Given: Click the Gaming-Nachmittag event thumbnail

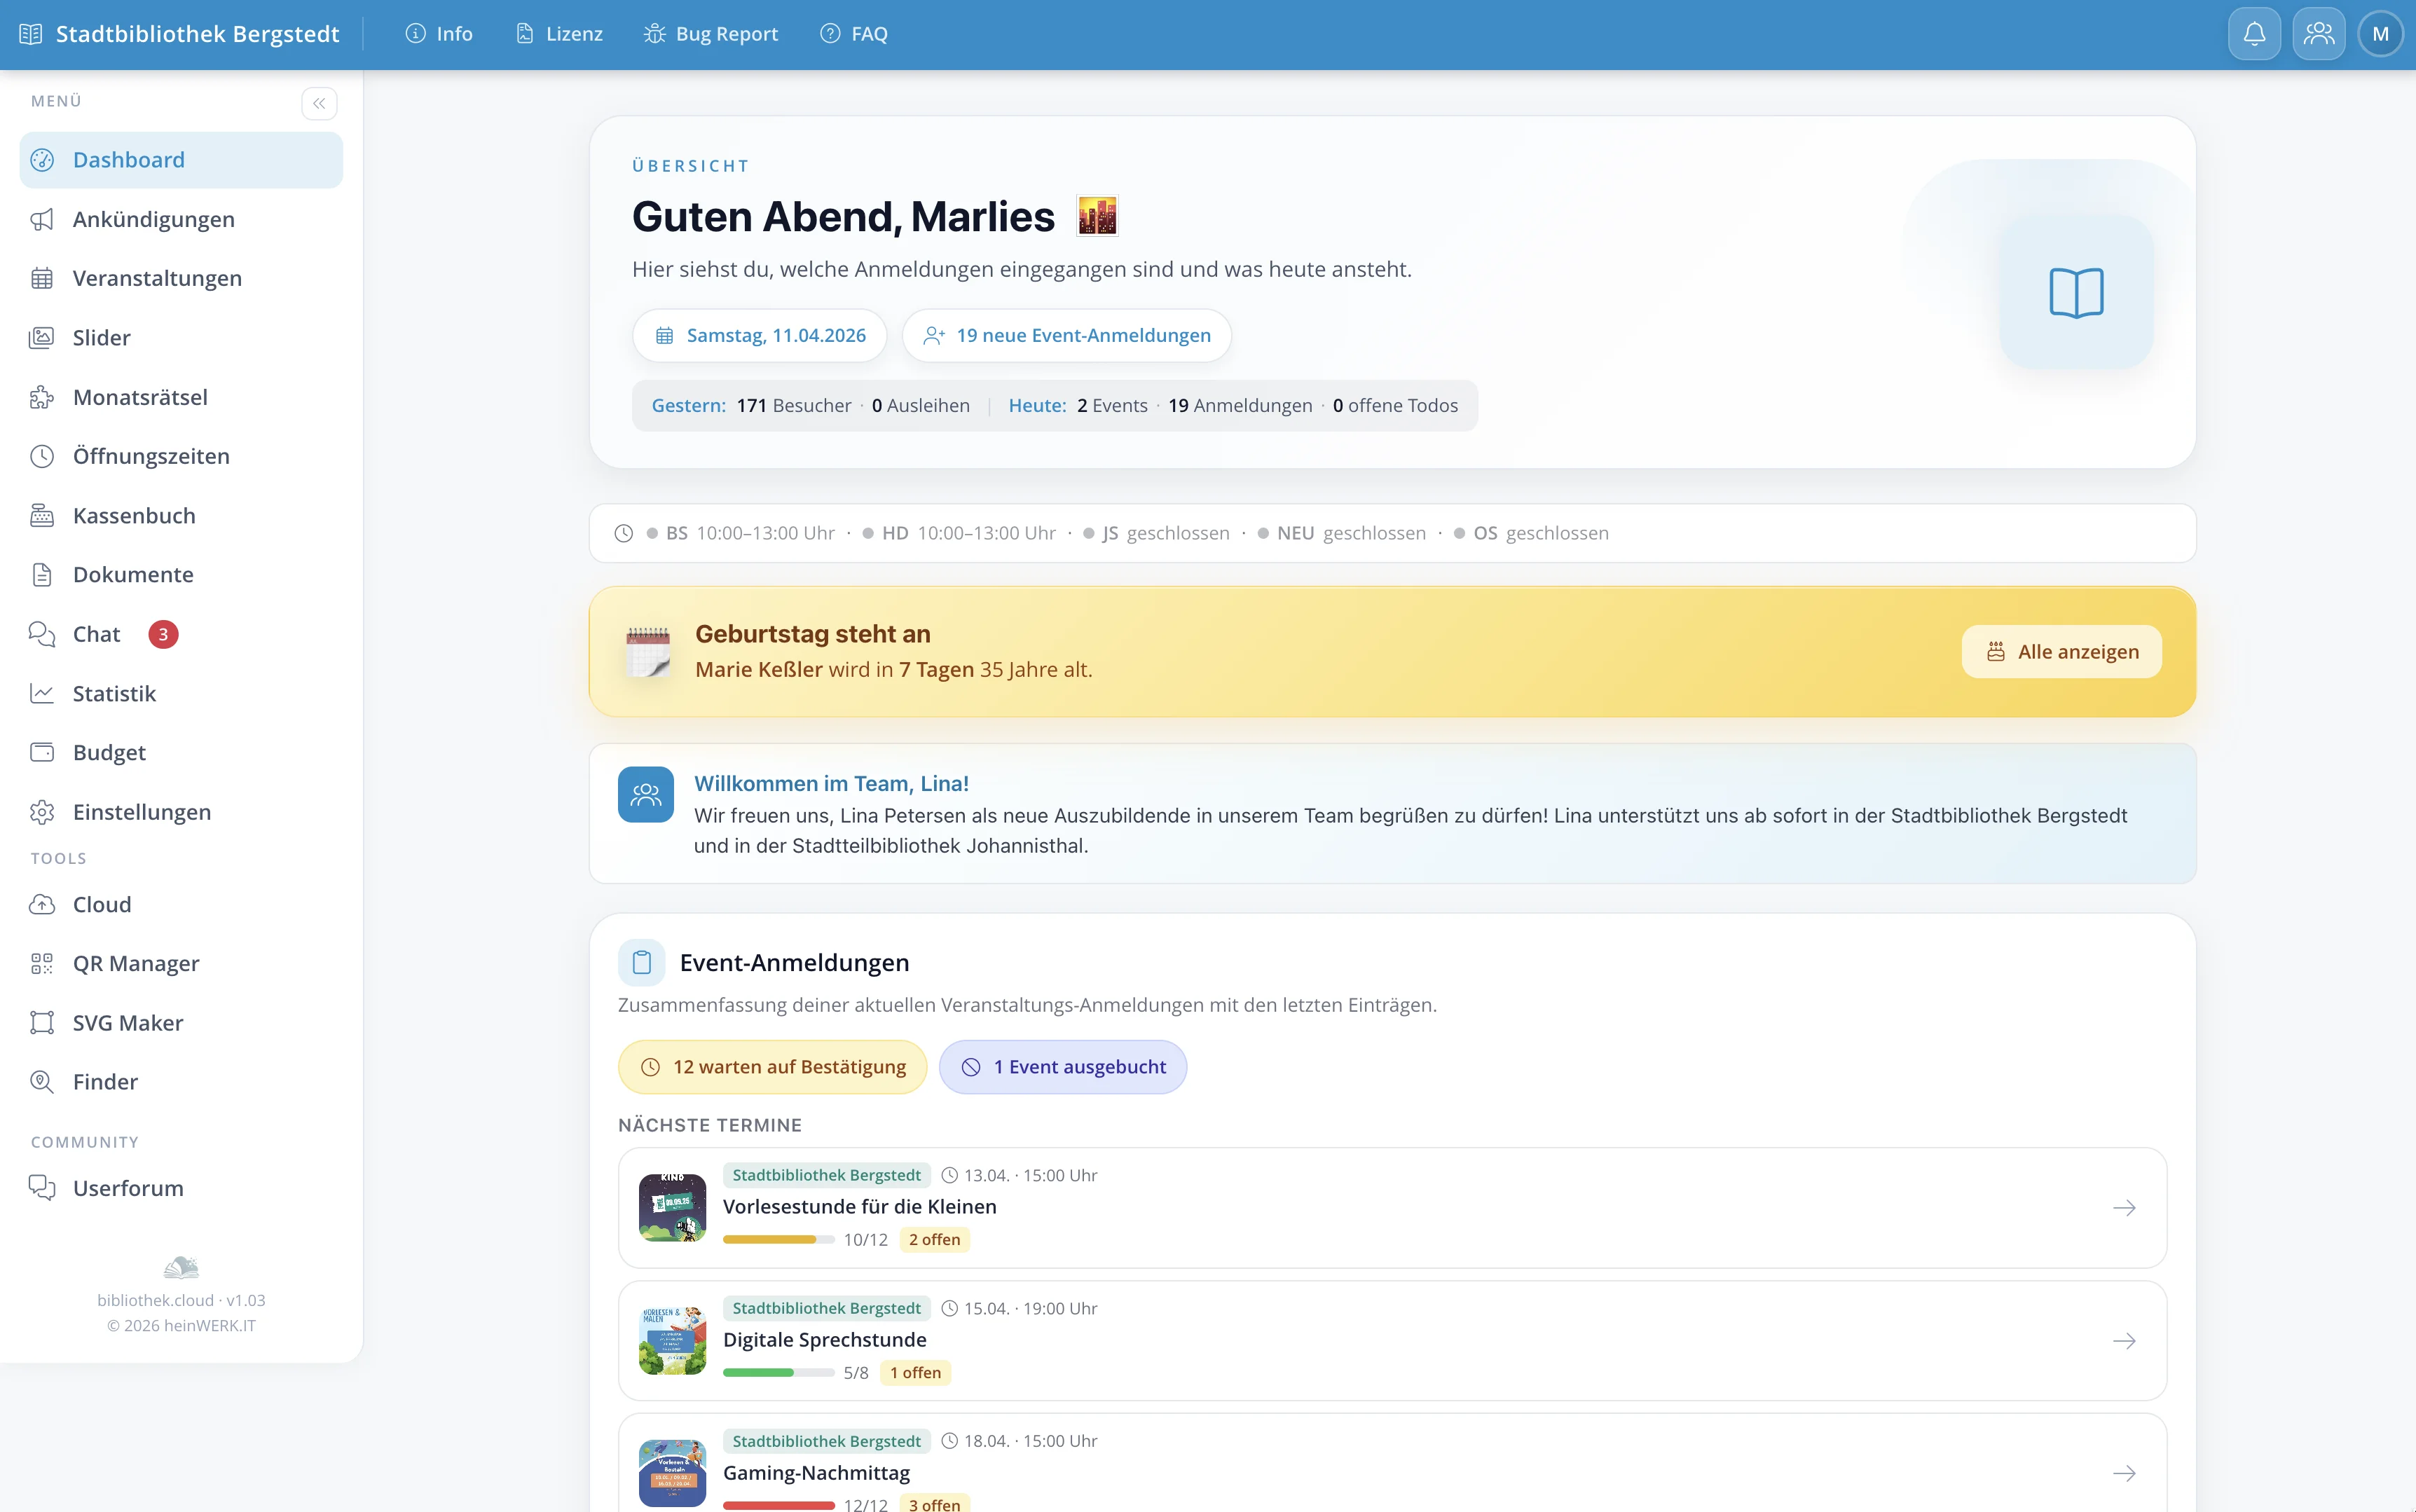Looking at the screenshot, I should pos(672,1472).
